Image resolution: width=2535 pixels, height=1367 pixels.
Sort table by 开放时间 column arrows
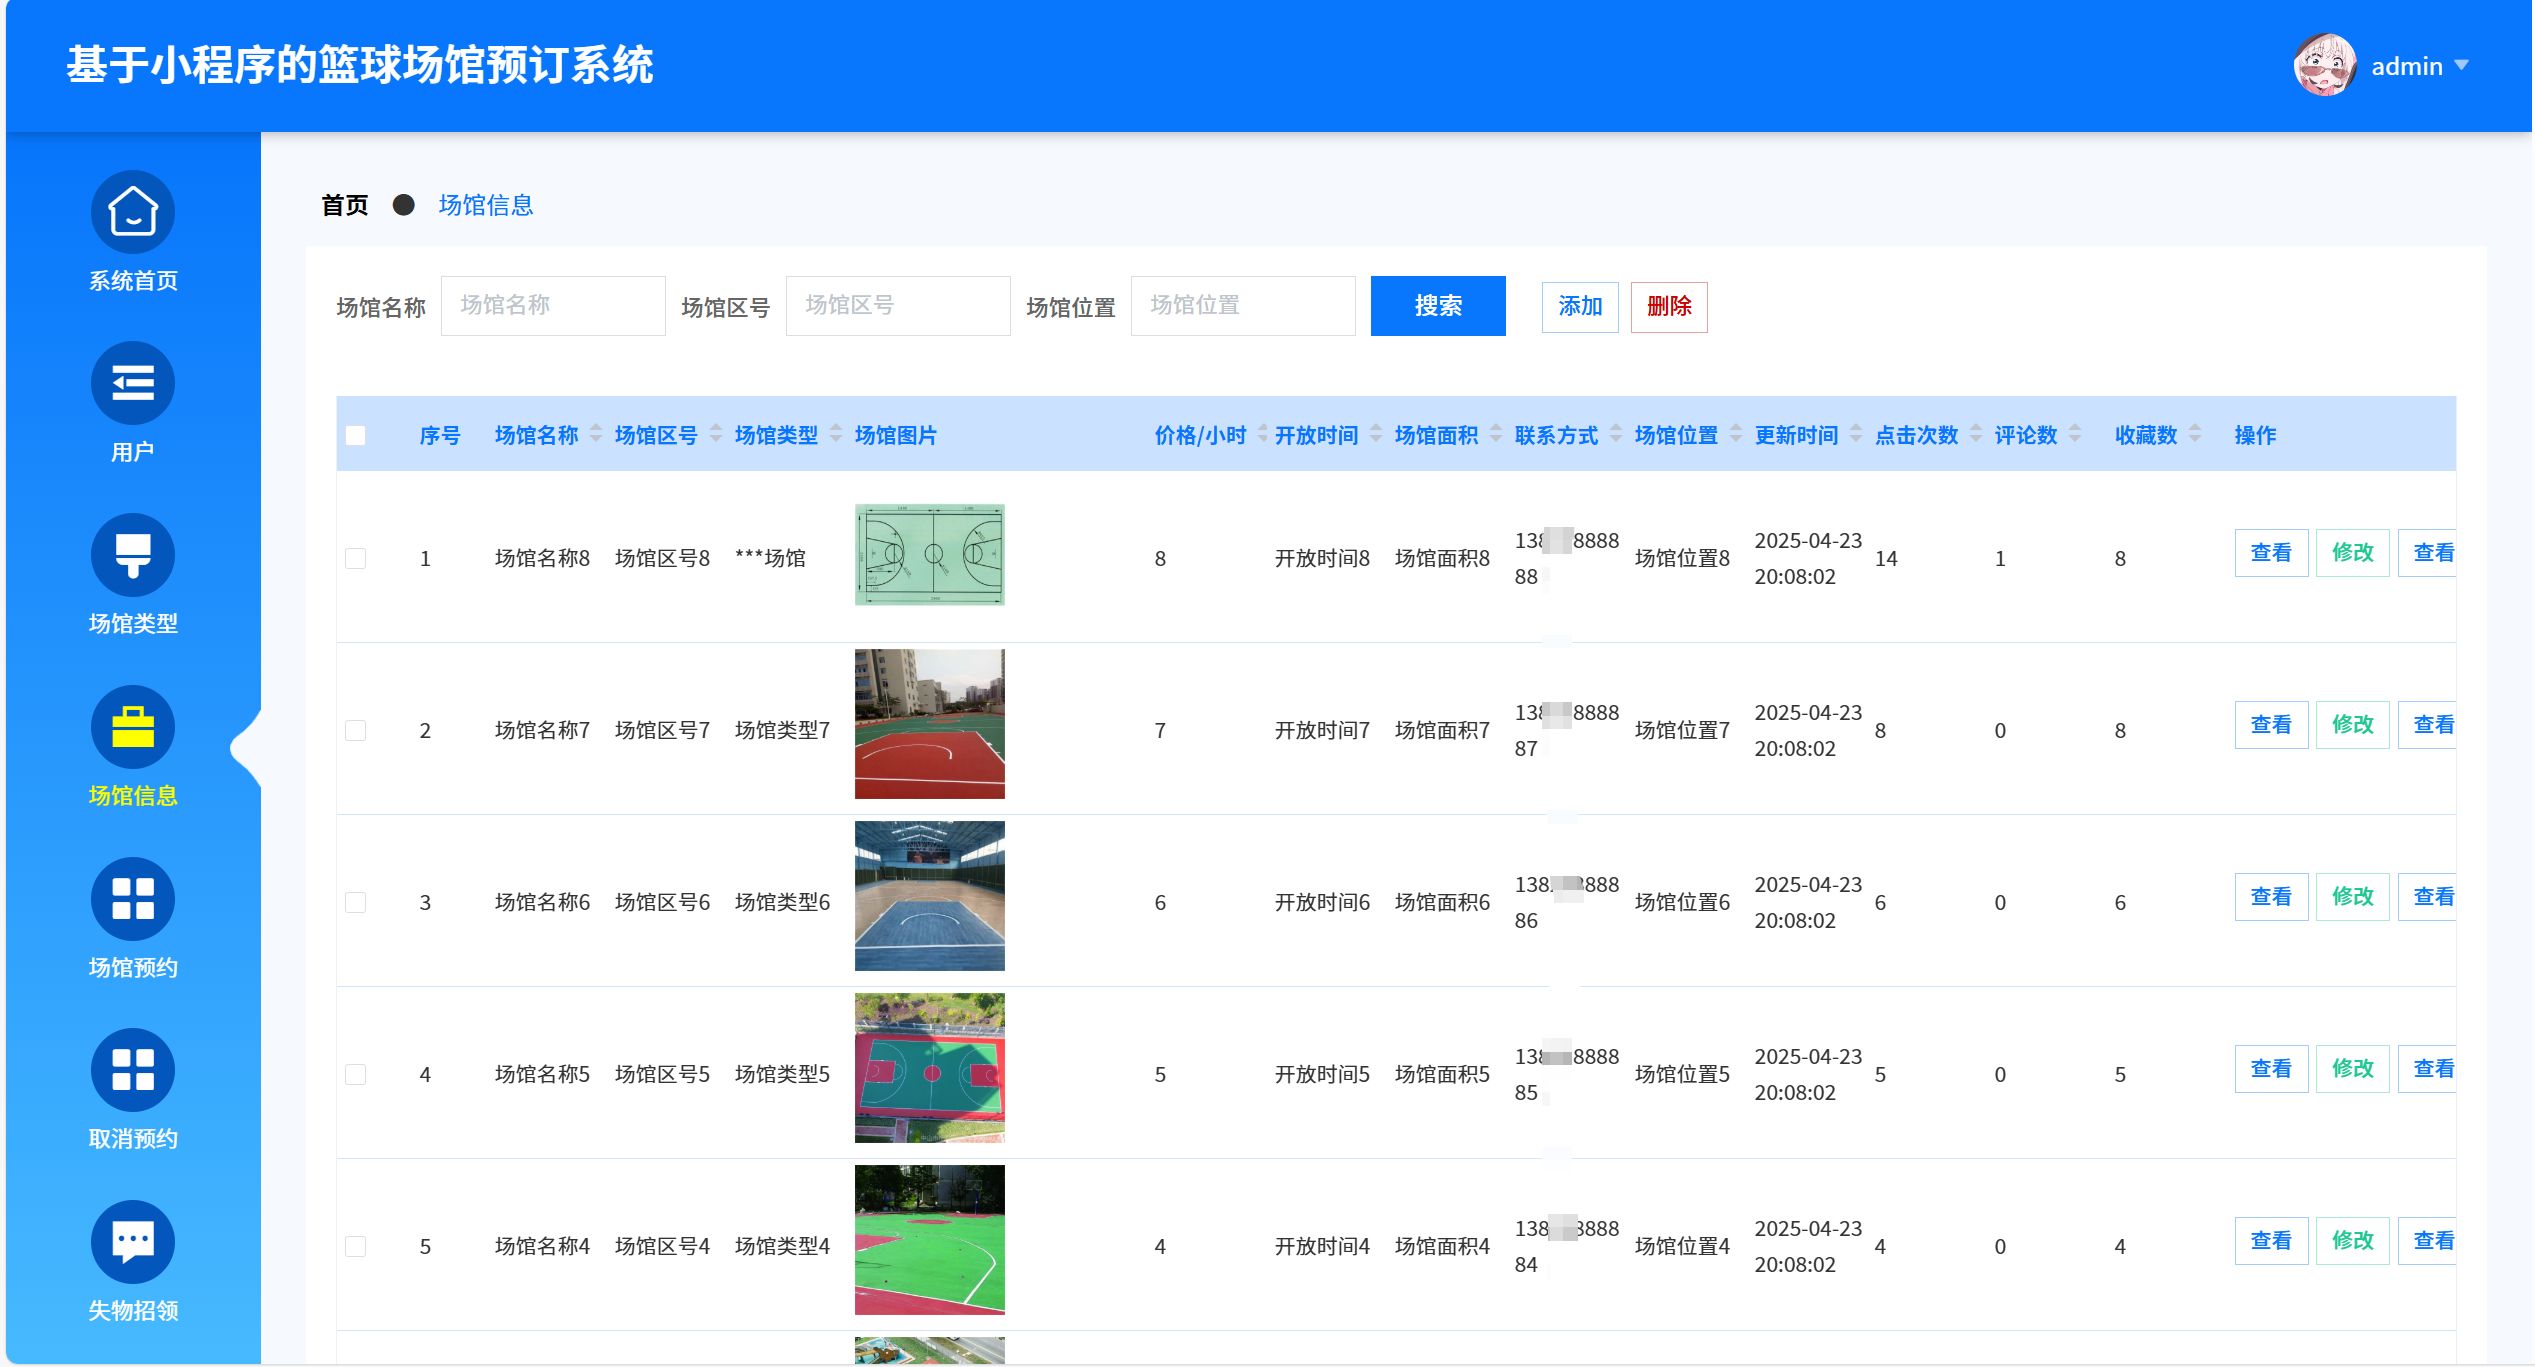(1376, 433)
